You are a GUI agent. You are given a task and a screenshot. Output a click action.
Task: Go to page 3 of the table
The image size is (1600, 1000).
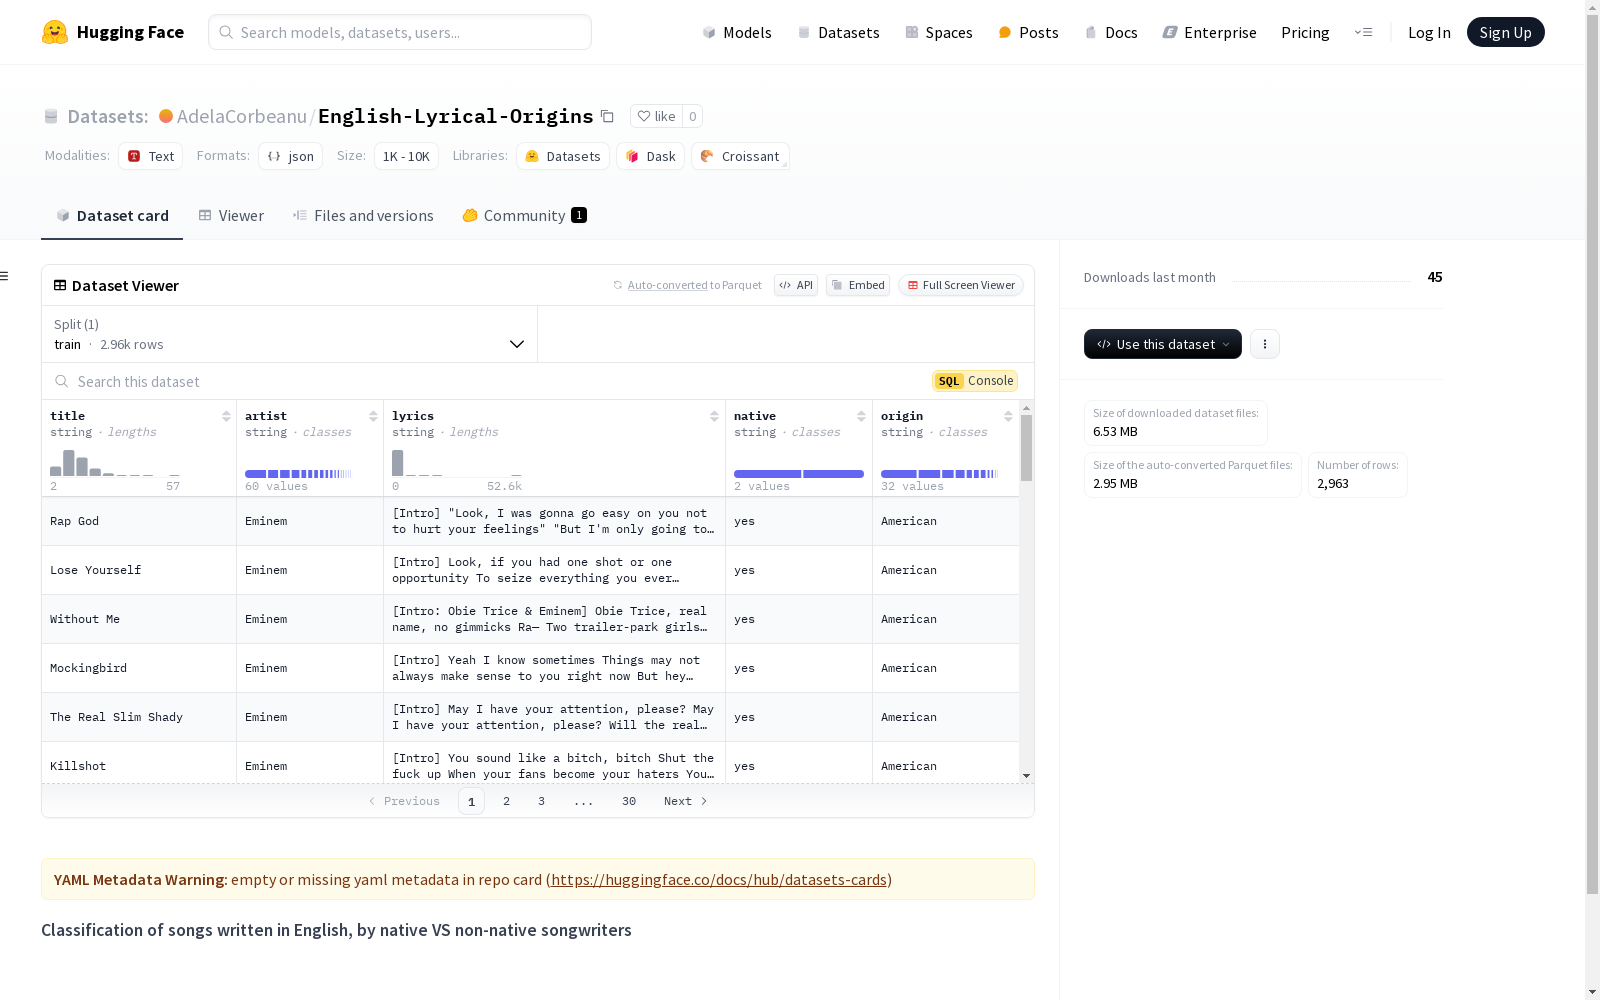[x=541, y=801]
